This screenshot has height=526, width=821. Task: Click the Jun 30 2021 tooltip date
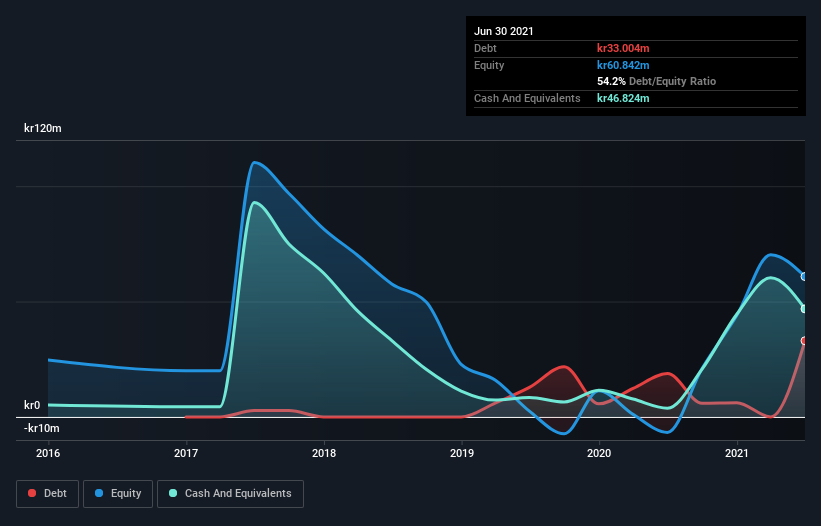pyautogui.click(x=504, y=31)
